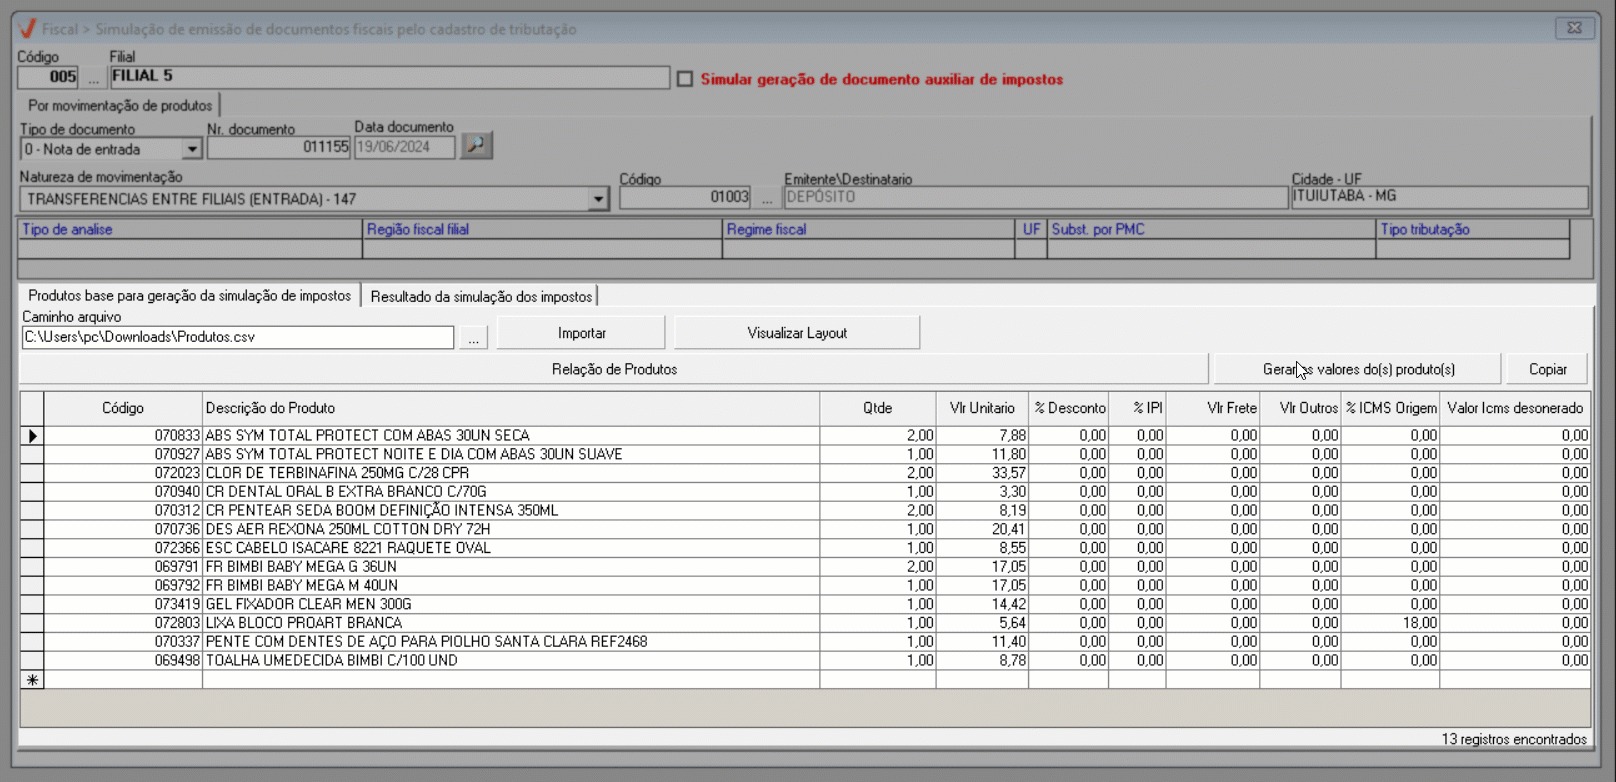The image size is (1616, 782).
Task: Switch to Resultado da simulação dos impostos tab
Action: coord(481,297)
